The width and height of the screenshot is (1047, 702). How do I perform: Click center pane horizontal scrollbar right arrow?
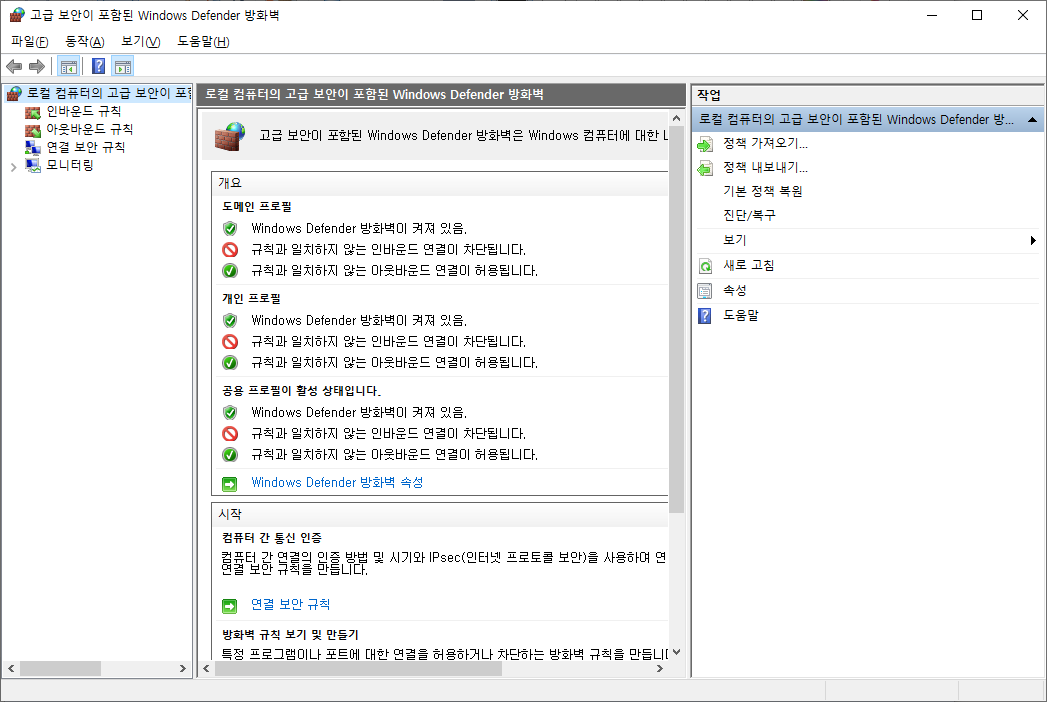click(660, 669)
